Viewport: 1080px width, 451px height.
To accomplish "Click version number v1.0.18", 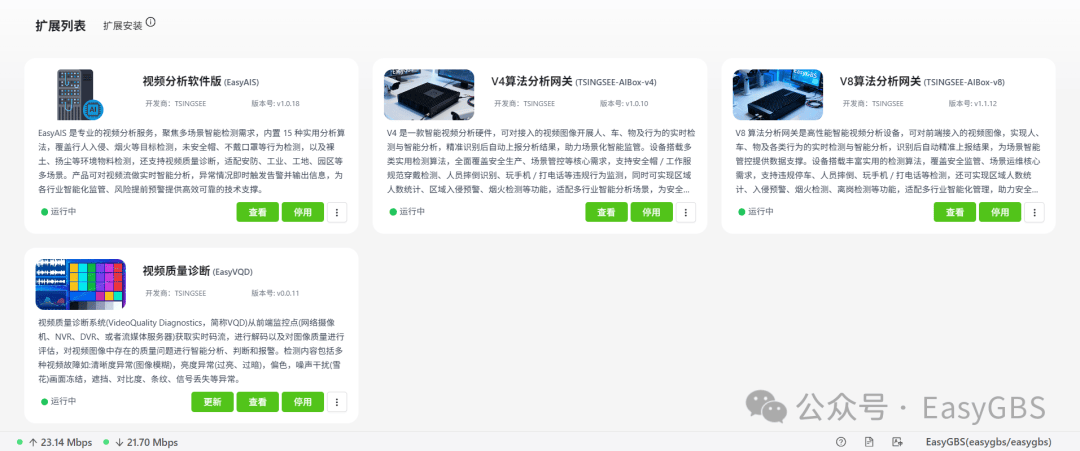I will pyautogui.click(x=288, y=103).
